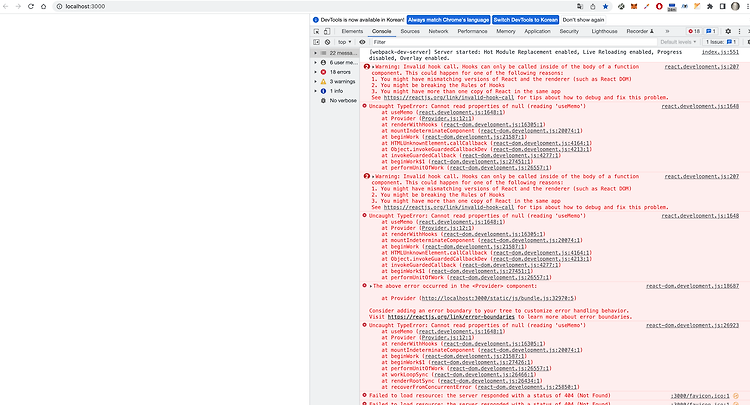The height and width of the screenshot is (405, 750).
Task: Open react-dom.development.js:26923 source link
Action: point(692,325)
